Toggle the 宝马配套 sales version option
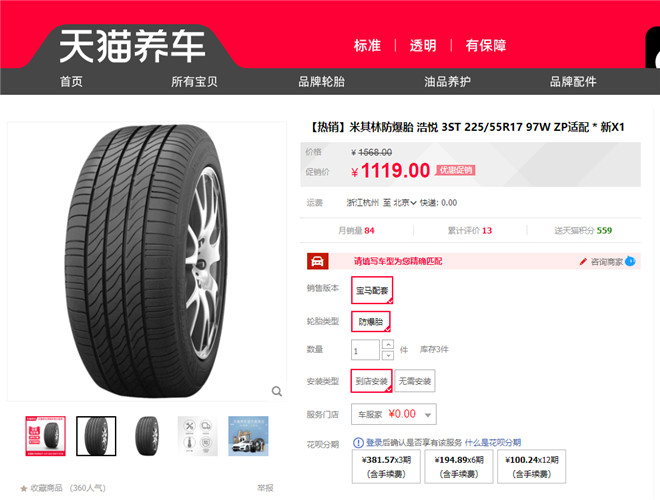Viewport: 660px width, 500px height. click(x=372, y=290)
